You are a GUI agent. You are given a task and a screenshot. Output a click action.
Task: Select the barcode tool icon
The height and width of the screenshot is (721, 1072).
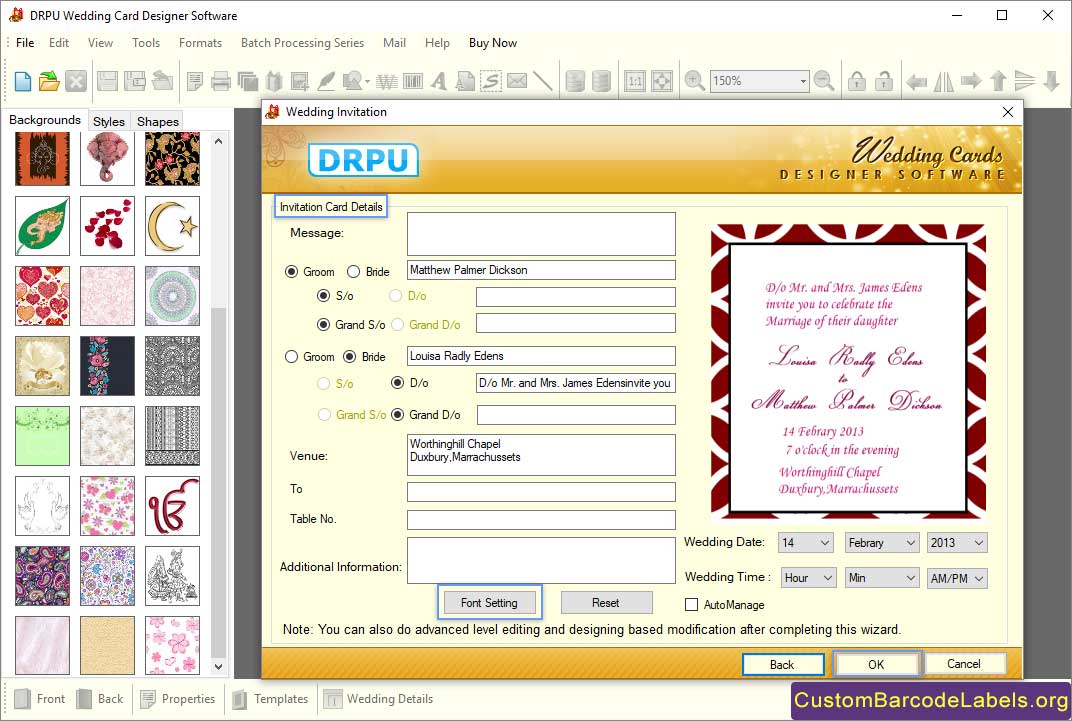coord(413,81)
